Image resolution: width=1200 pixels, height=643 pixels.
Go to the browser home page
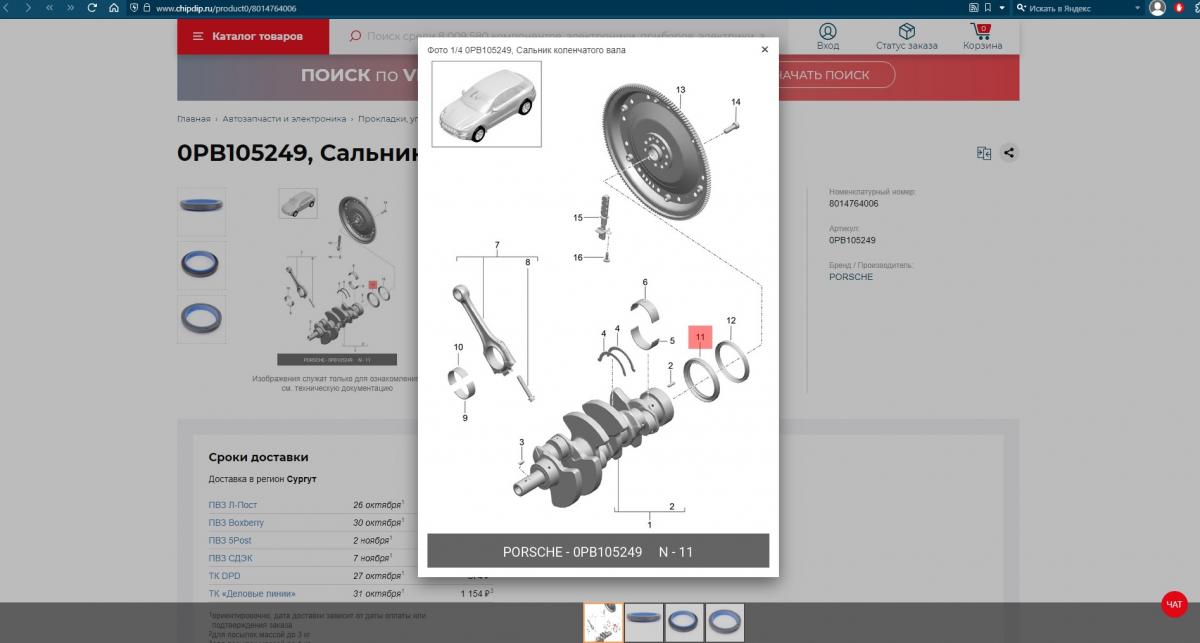114,8
